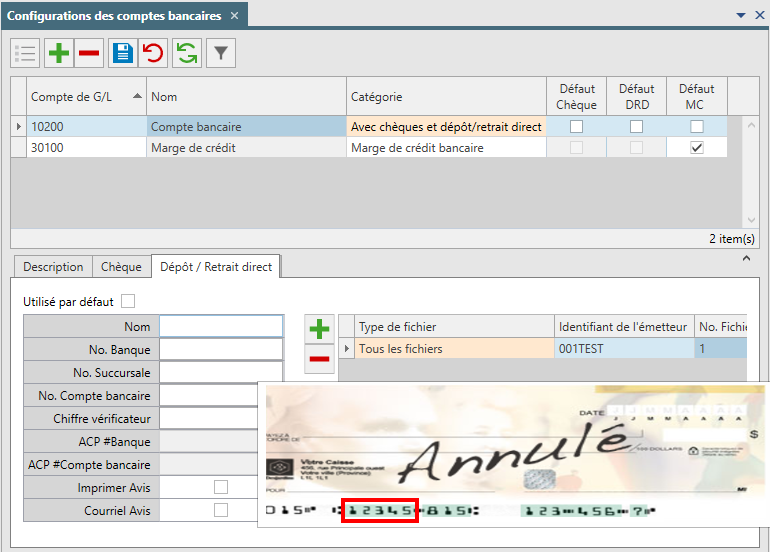Check the Courriel Avis box
This screenshot has height=552, width=770.
pos(221,510)
